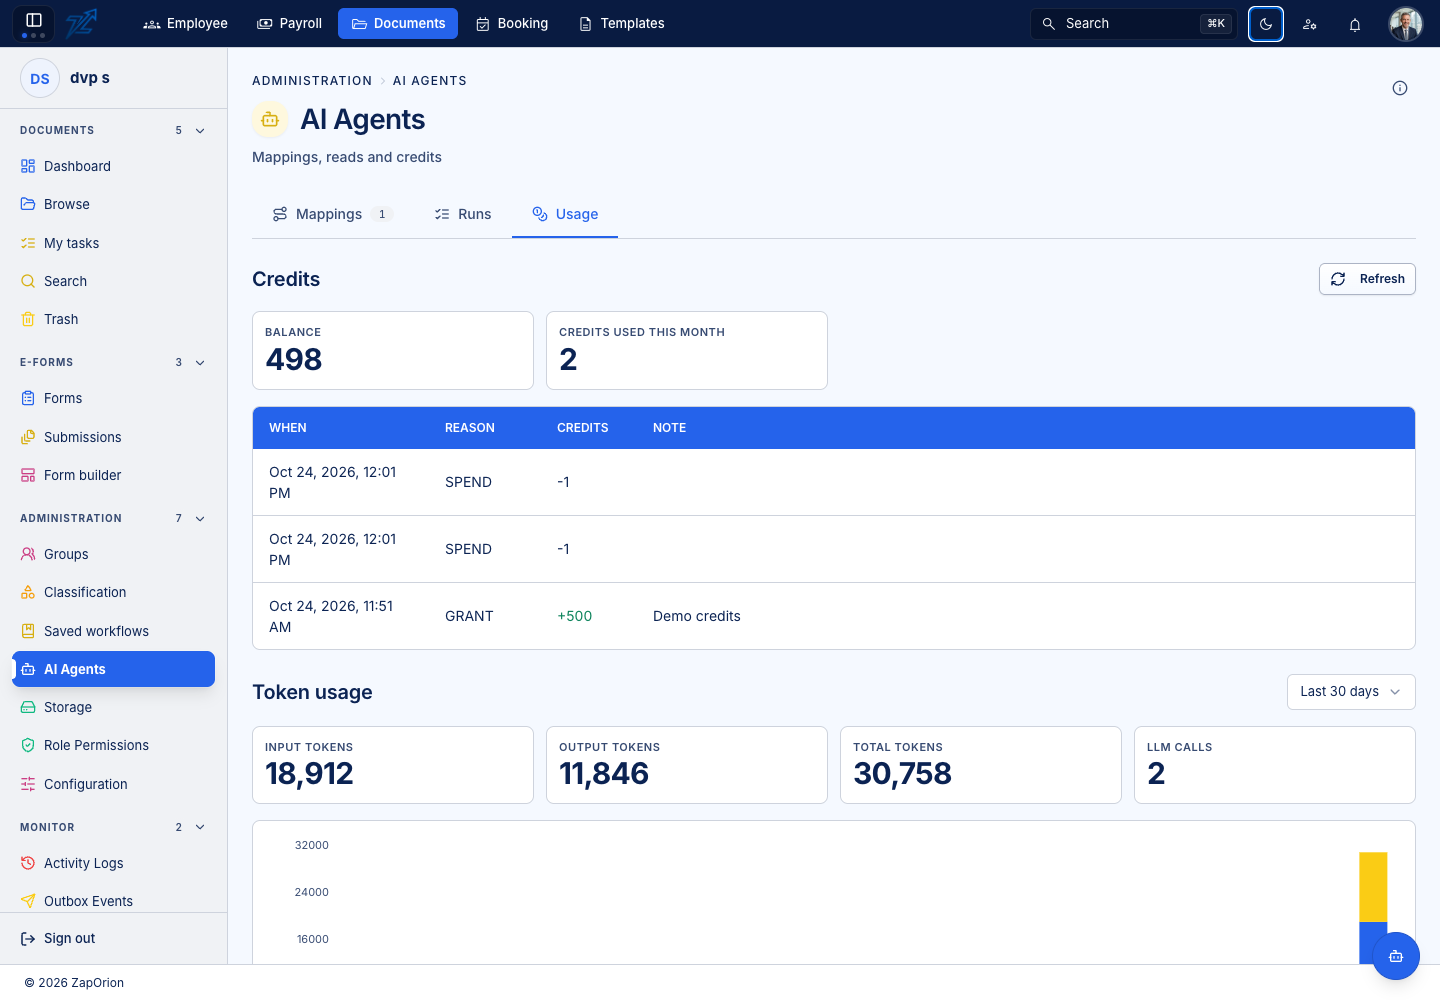Click the Activity Logs icon
The width and height of the screenshot is (1440, 1000).
coord(28,863)
